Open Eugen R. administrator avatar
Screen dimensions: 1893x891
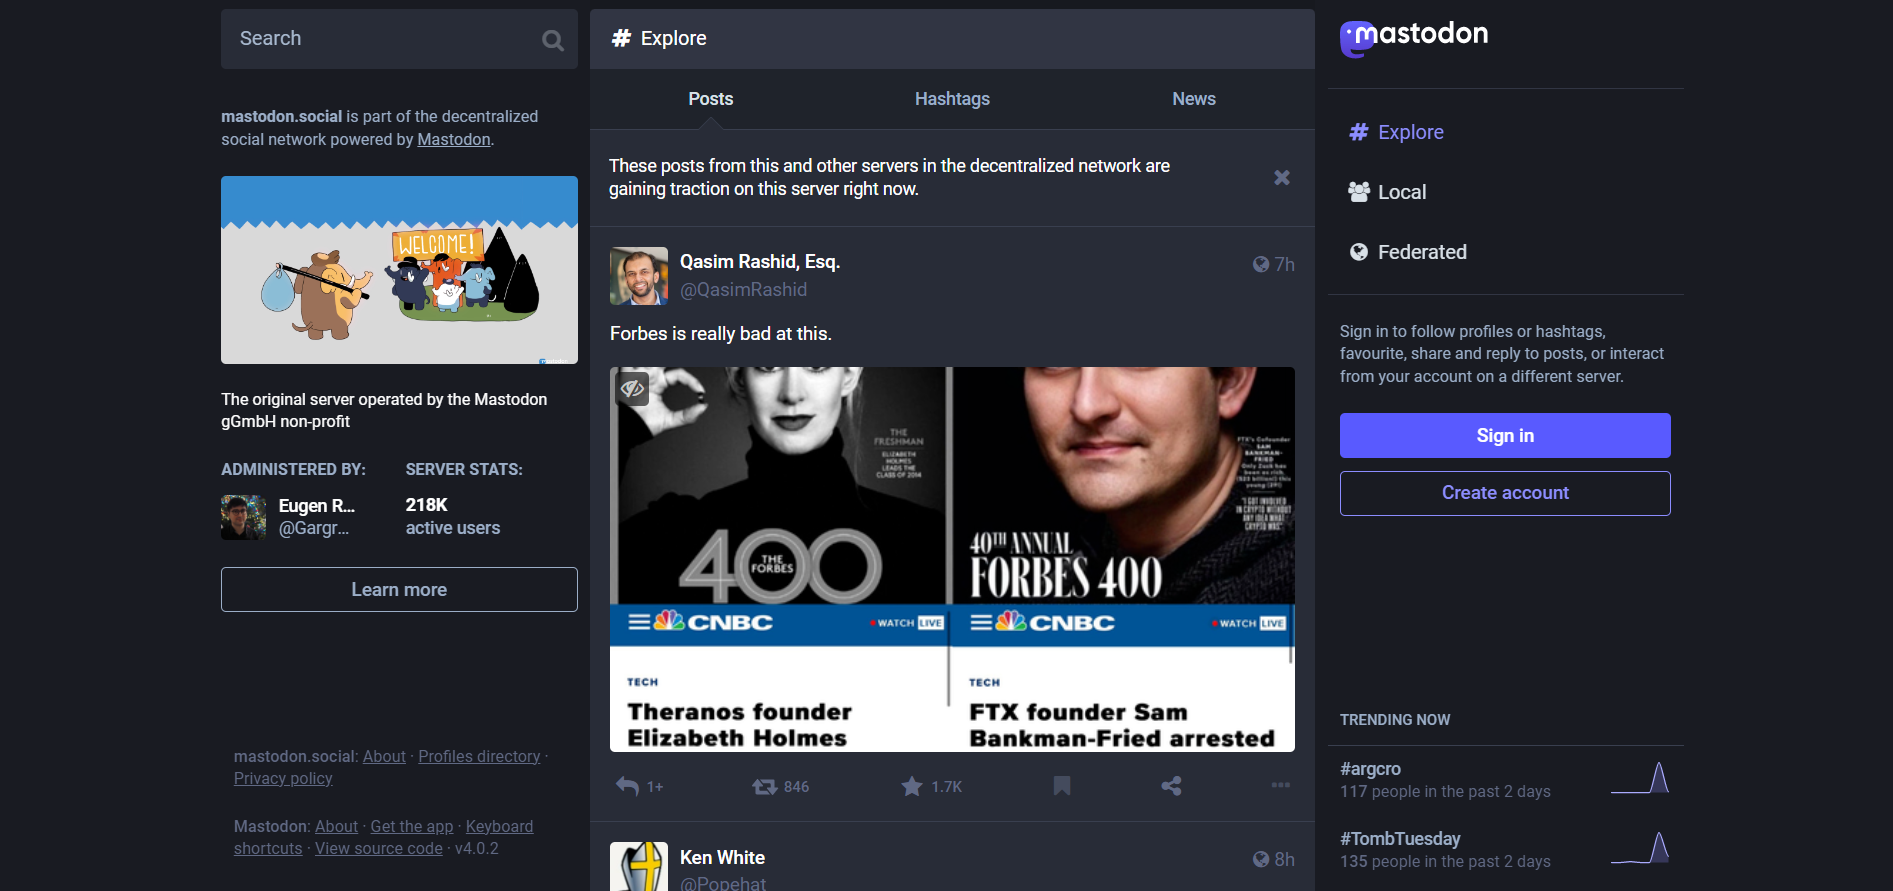[244, 517]
